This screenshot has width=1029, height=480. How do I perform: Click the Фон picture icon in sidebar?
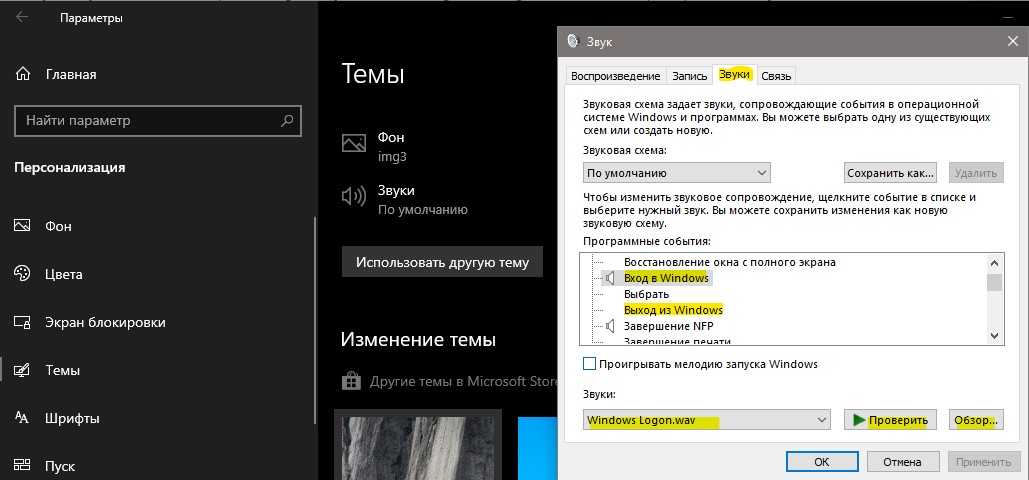coord(22,226)
